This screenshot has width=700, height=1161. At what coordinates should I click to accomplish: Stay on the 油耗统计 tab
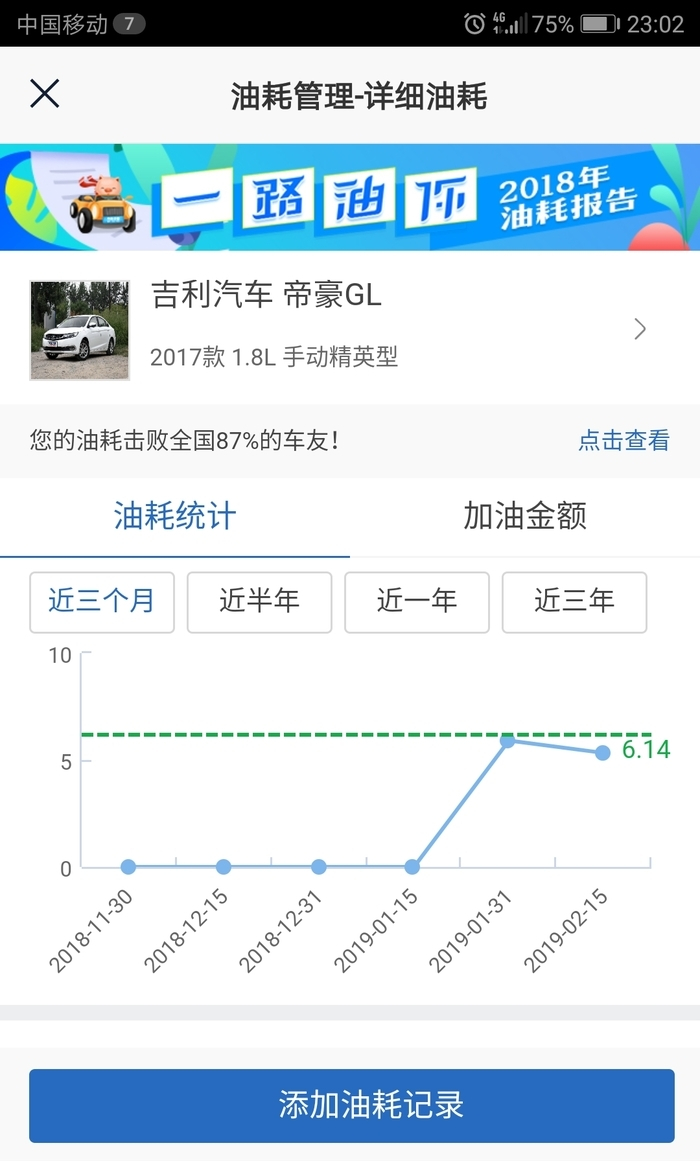[176, 517]
